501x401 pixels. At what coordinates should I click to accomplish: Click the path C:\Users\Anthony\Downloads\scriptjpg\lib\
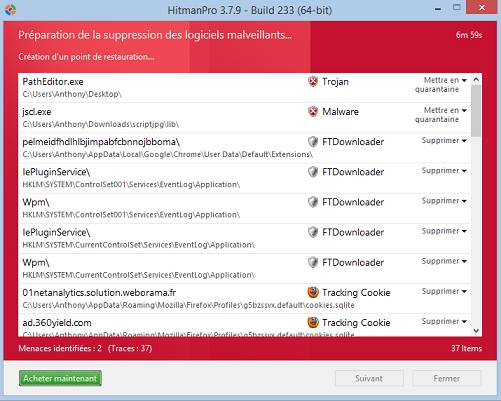101,124
